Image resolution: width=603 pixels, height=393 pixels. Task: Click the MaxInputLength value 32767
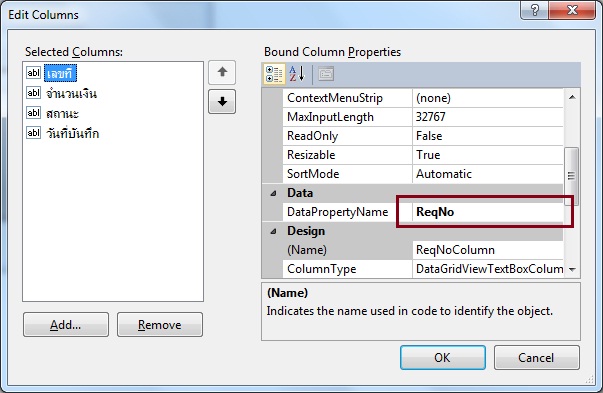(x=488, y=117)
